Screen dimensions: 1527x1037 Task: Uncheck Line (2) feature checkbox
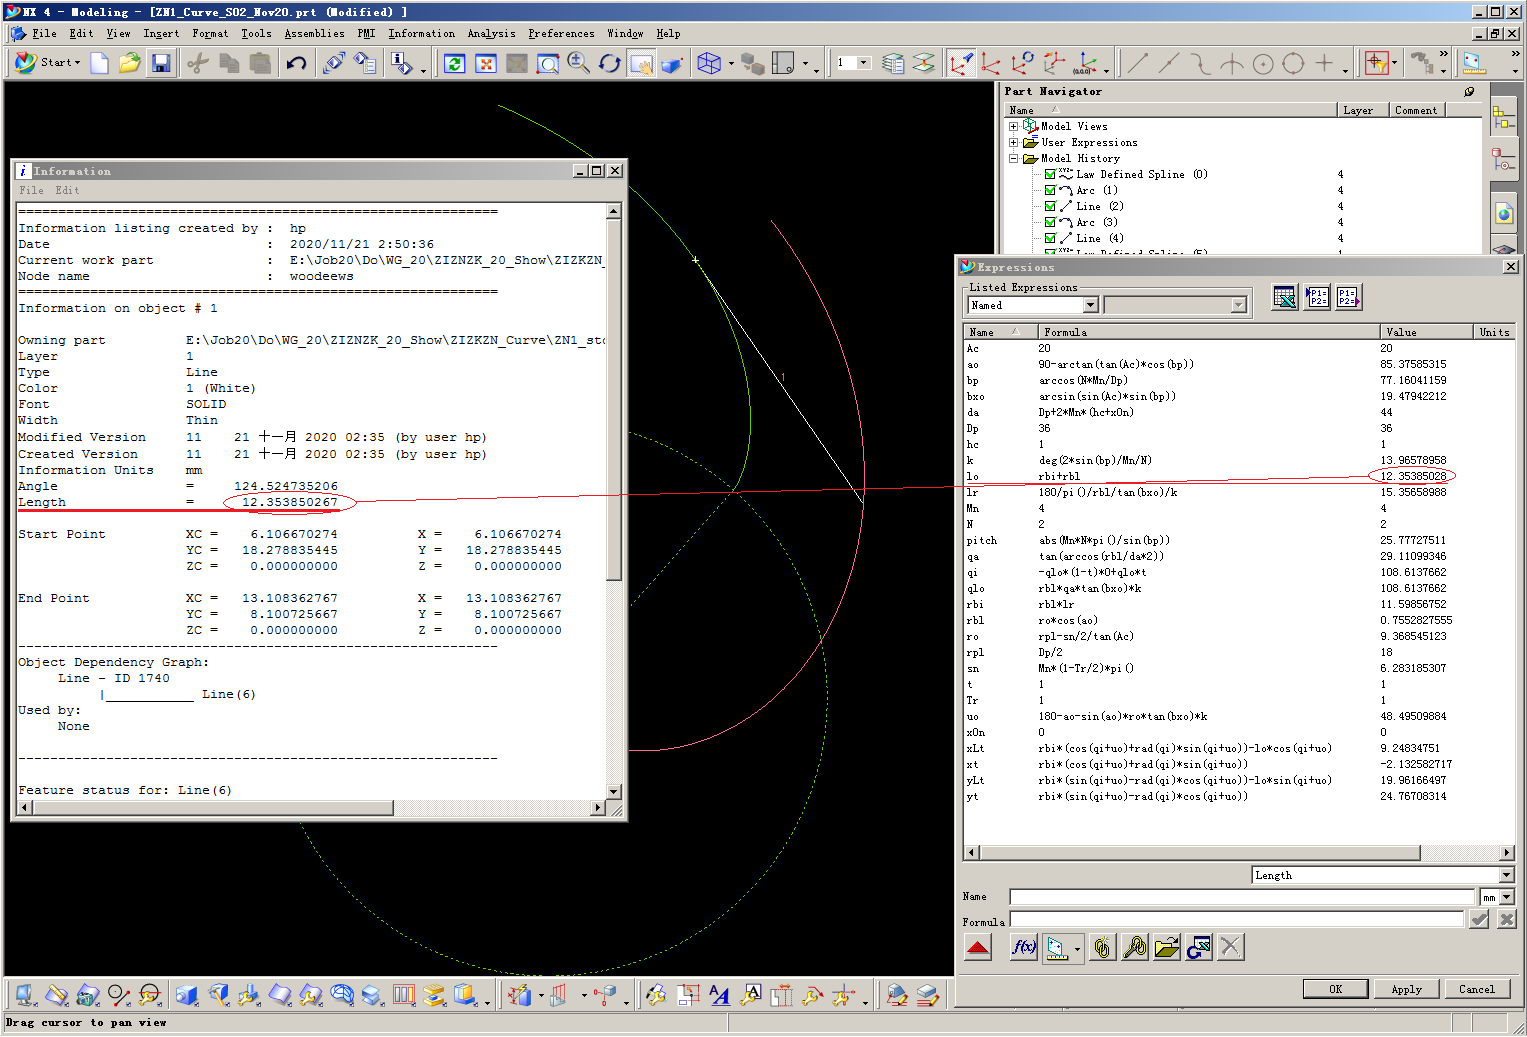(1050, 206)
